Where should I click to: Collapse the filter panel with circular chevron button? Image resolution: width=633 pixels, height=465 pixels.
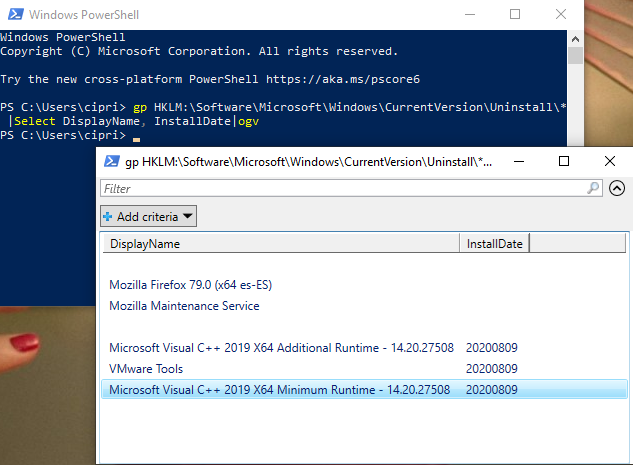pos(617,188)
